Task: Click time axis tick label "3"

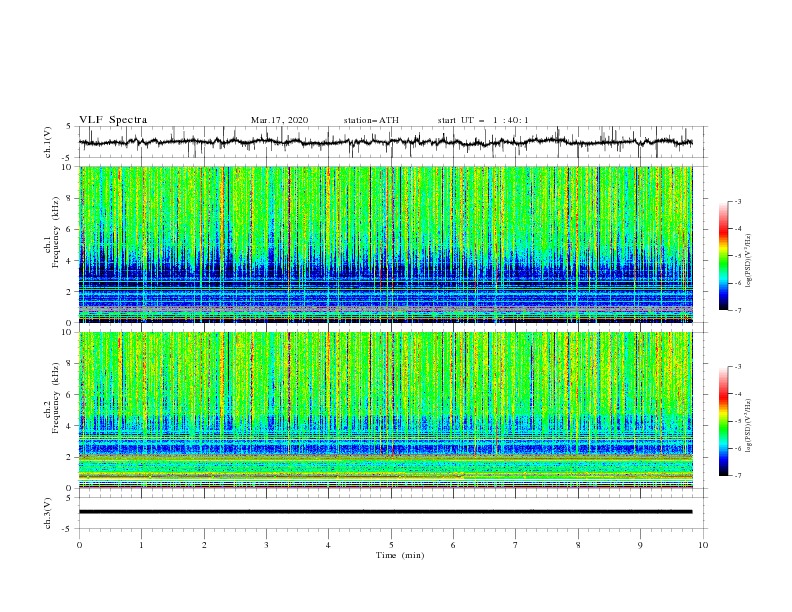Action: pos(266,545)
